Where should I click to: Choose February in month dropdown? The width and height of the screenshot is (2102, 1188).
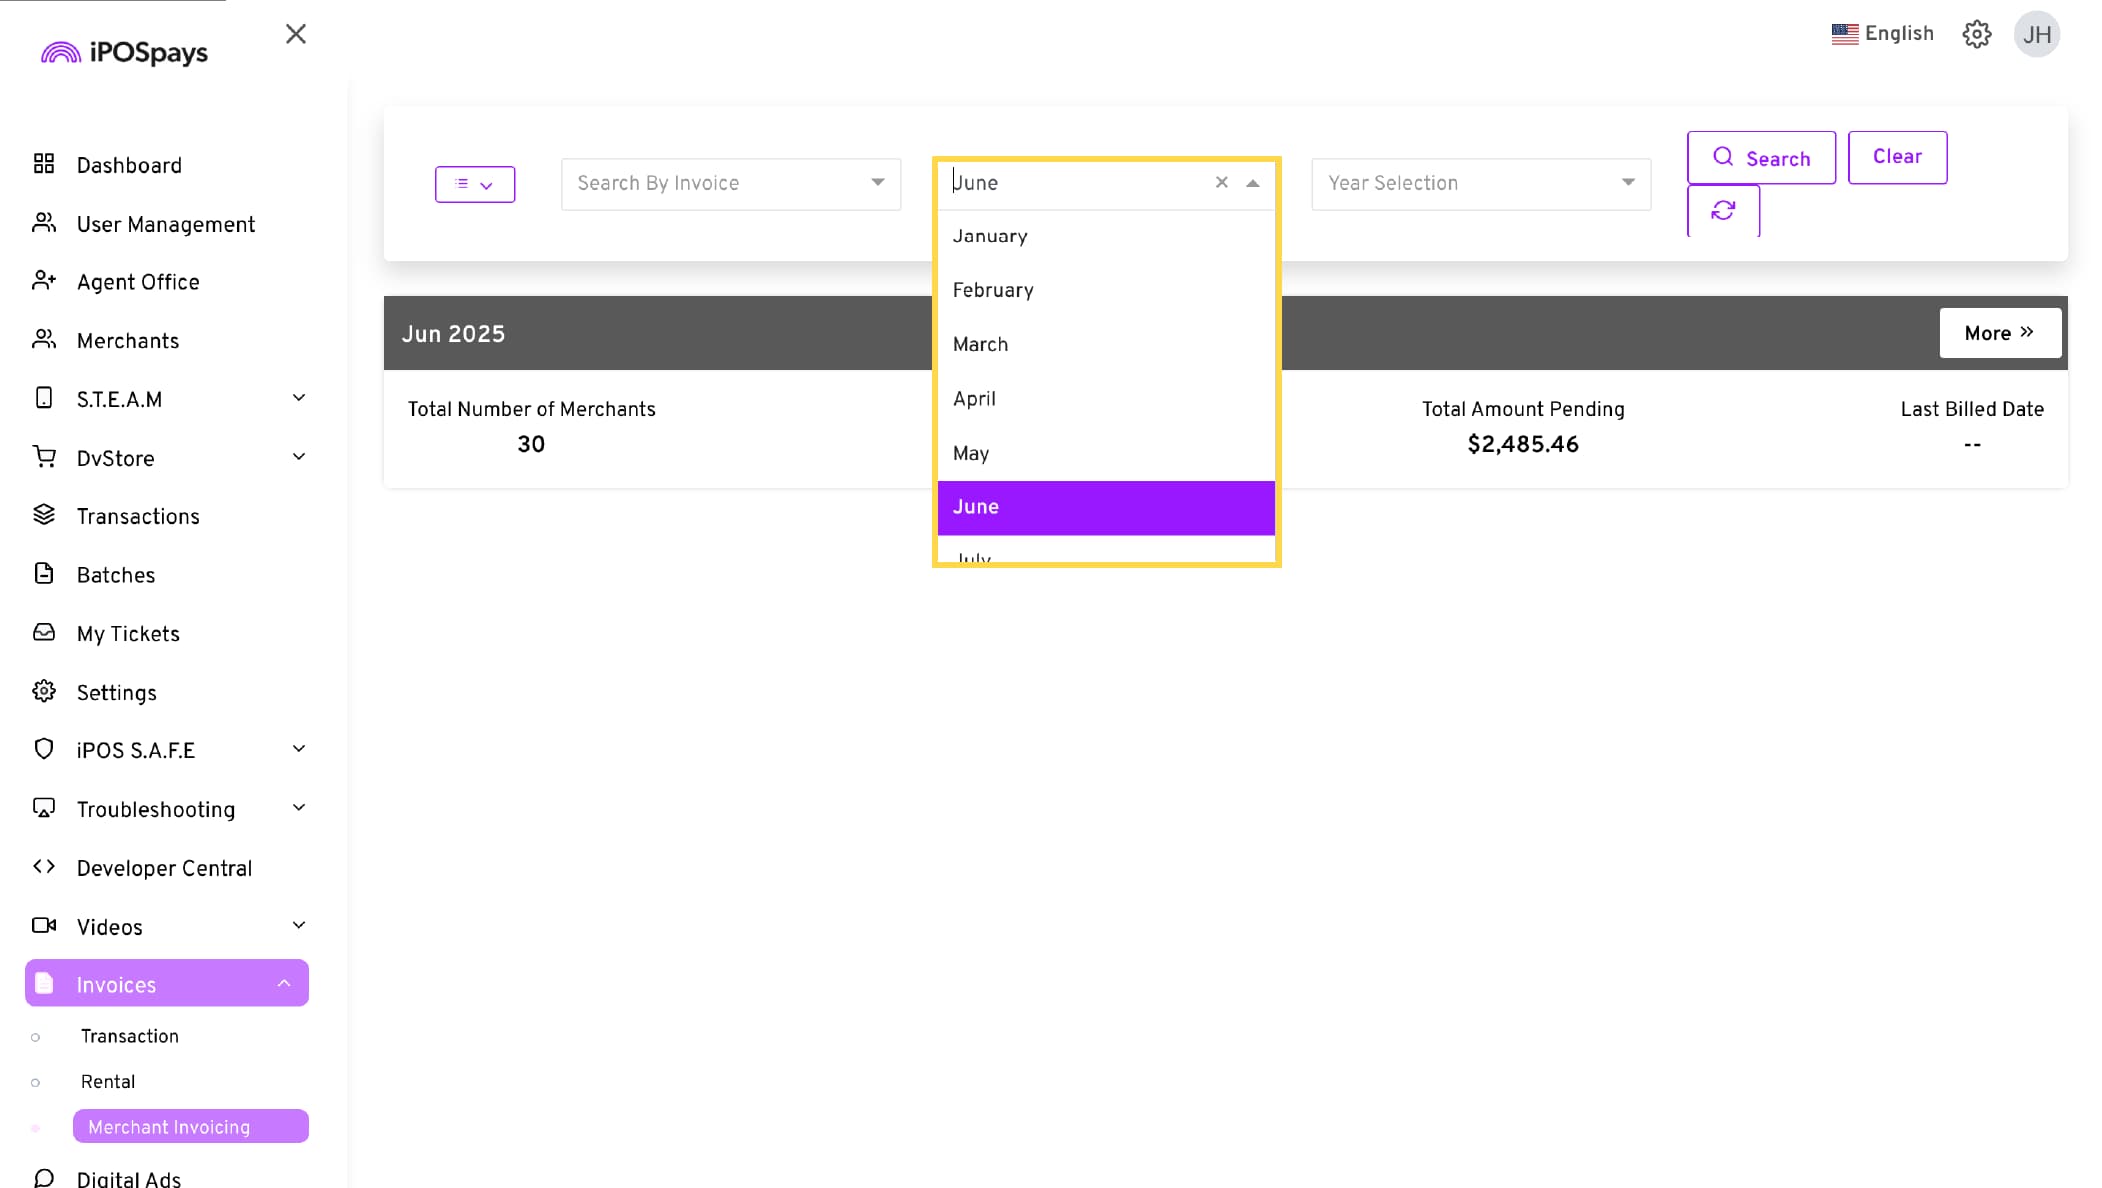(992, 290)
